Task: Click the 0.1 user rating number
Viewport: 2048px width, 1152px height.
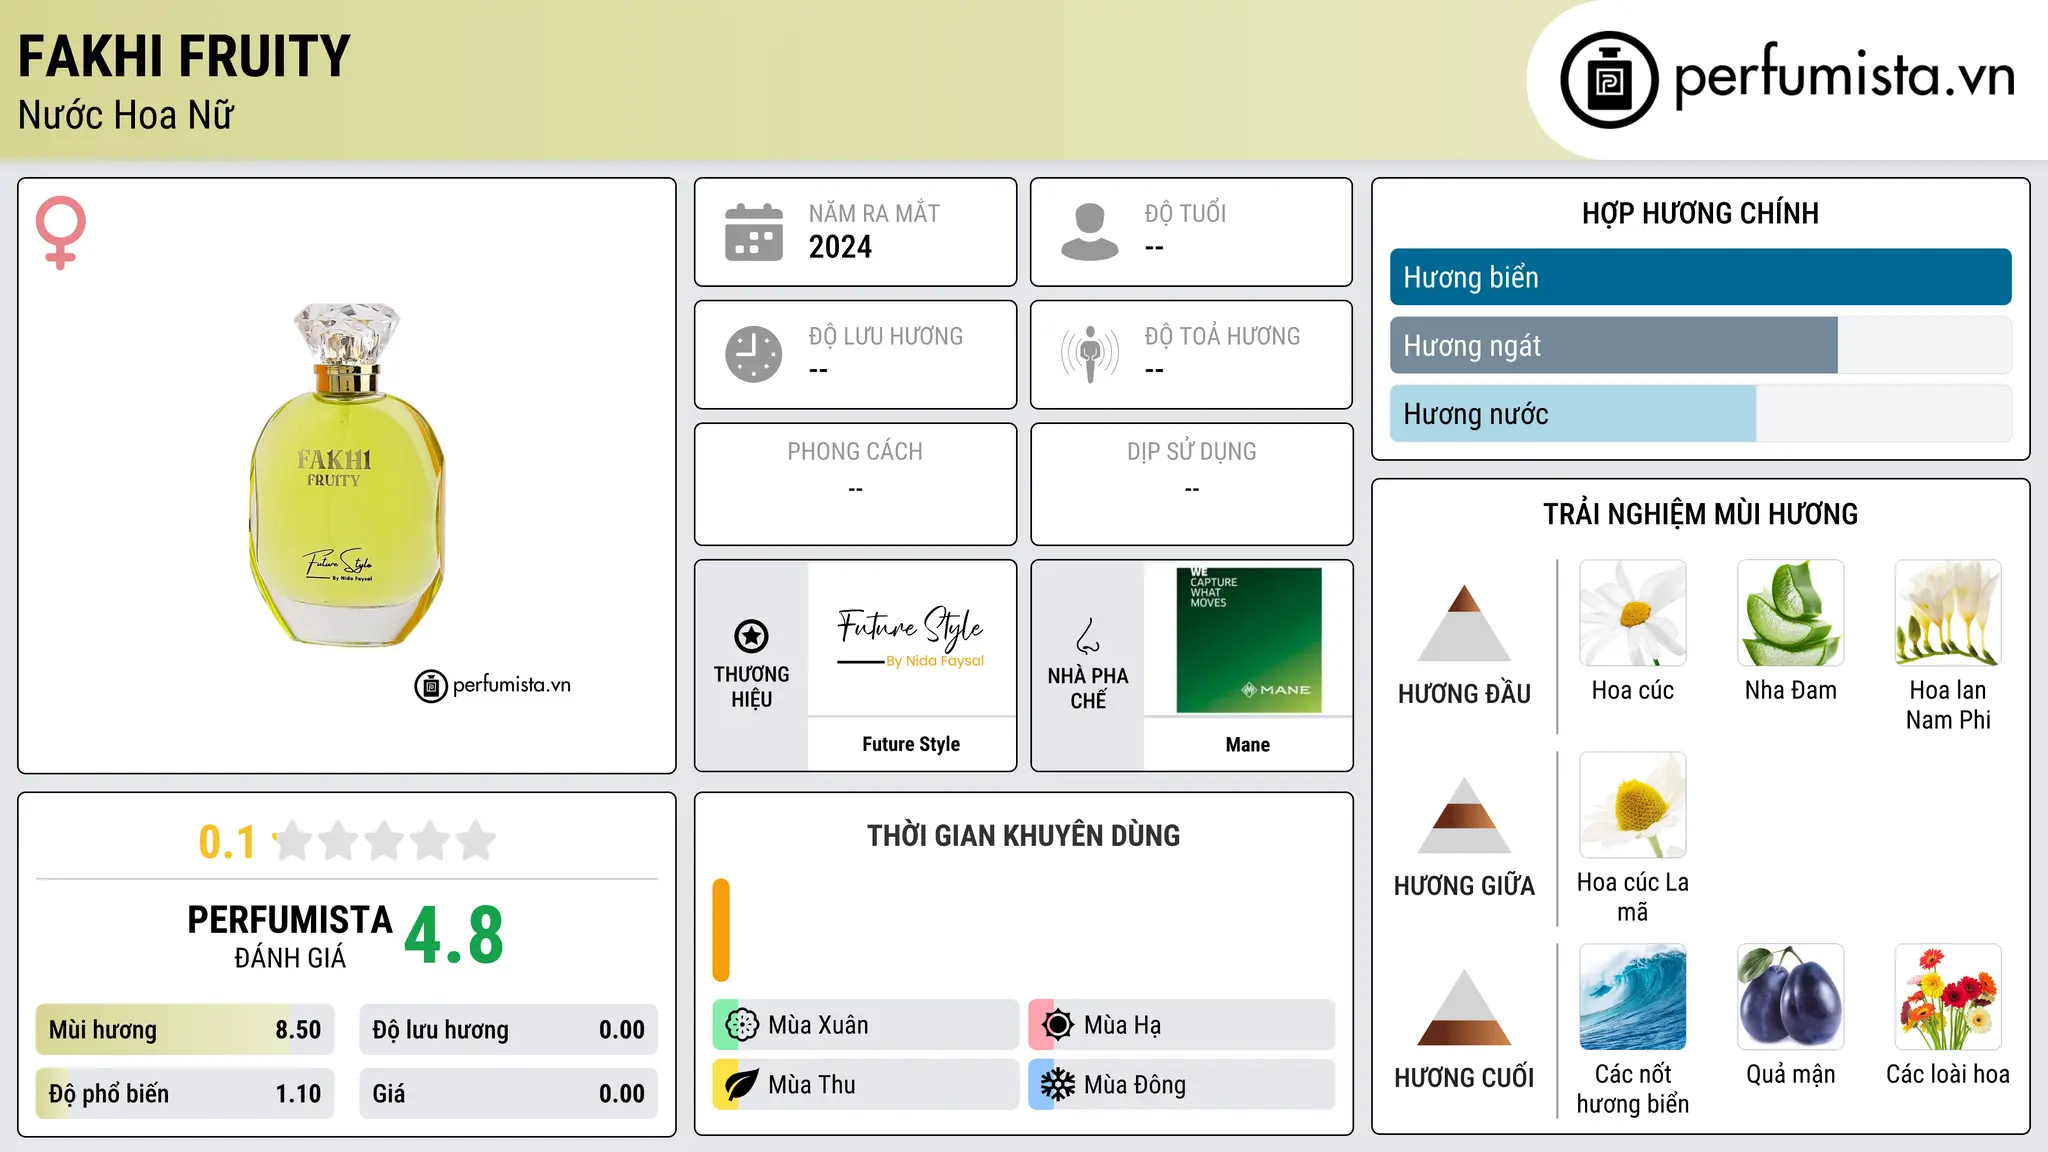Action: point(227,842)
